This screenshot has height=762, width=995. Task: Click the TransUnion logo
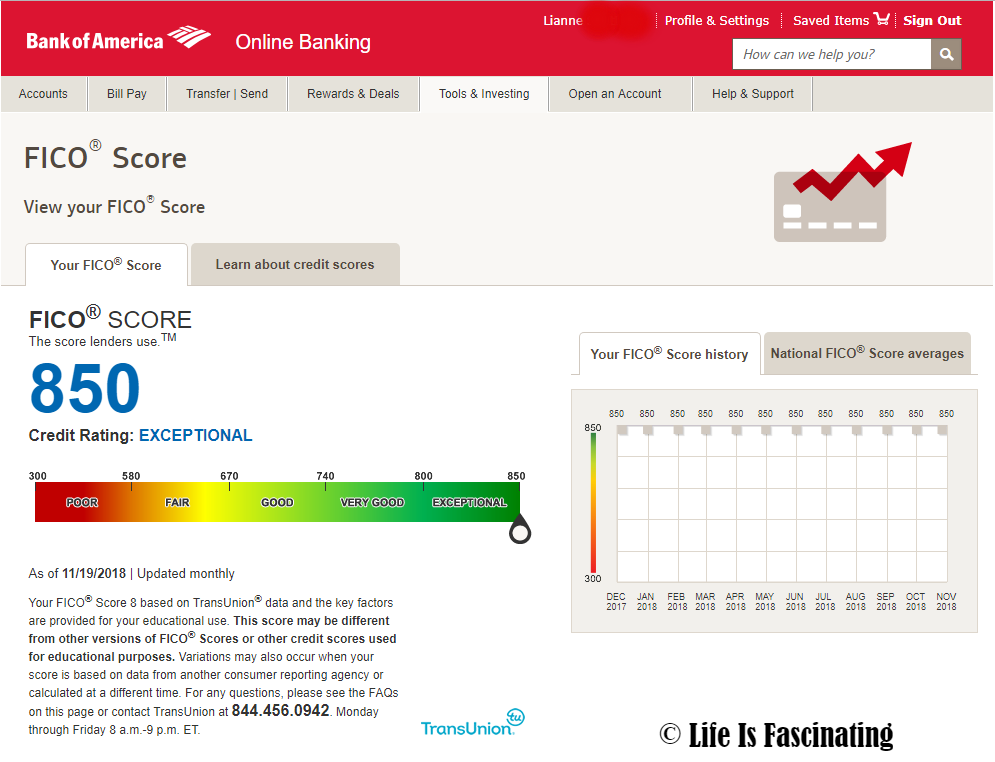473,723
